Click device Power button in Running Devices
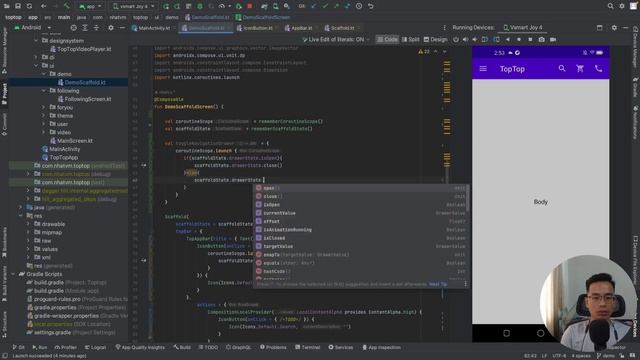Screen dimensions: 640x360 [x=456, y=40]
